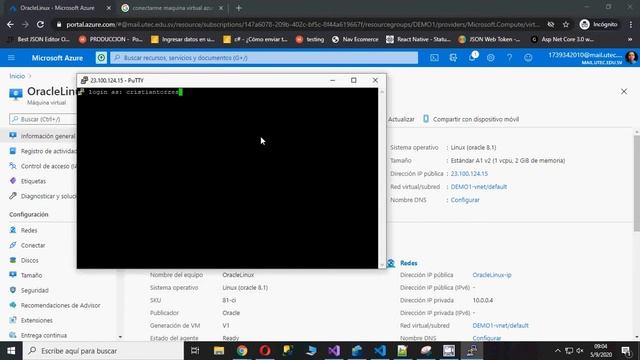Open Visual Studio from taskbar
The height and width of the screenshot is (360, 640).
pyautogui.click(x=334, y=351)
